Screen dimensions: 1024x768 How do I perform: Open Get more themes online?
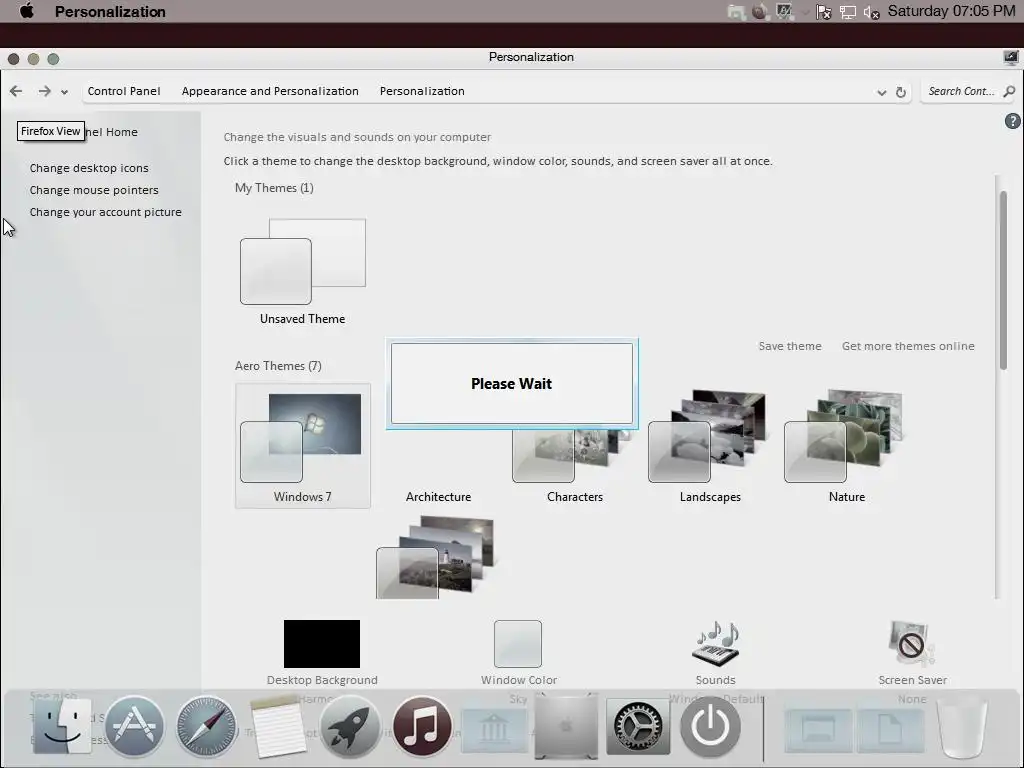pyautogui.click(x=908, y=346)
